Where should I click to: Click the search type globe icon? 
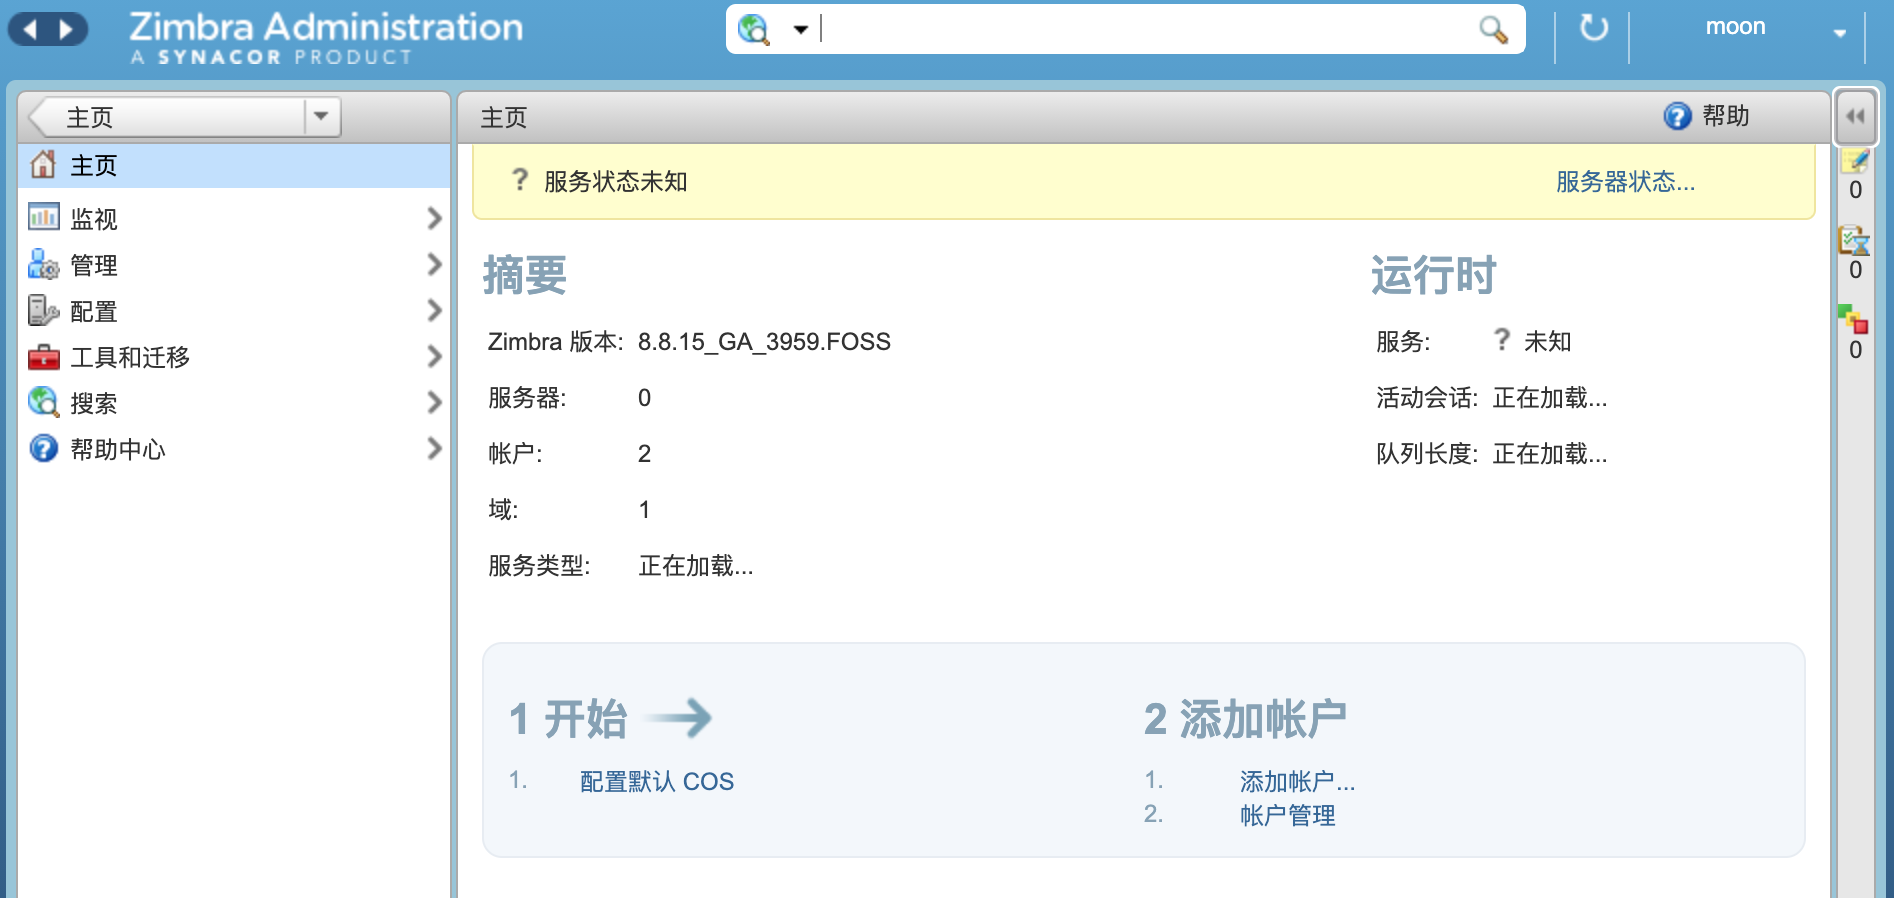753,29
